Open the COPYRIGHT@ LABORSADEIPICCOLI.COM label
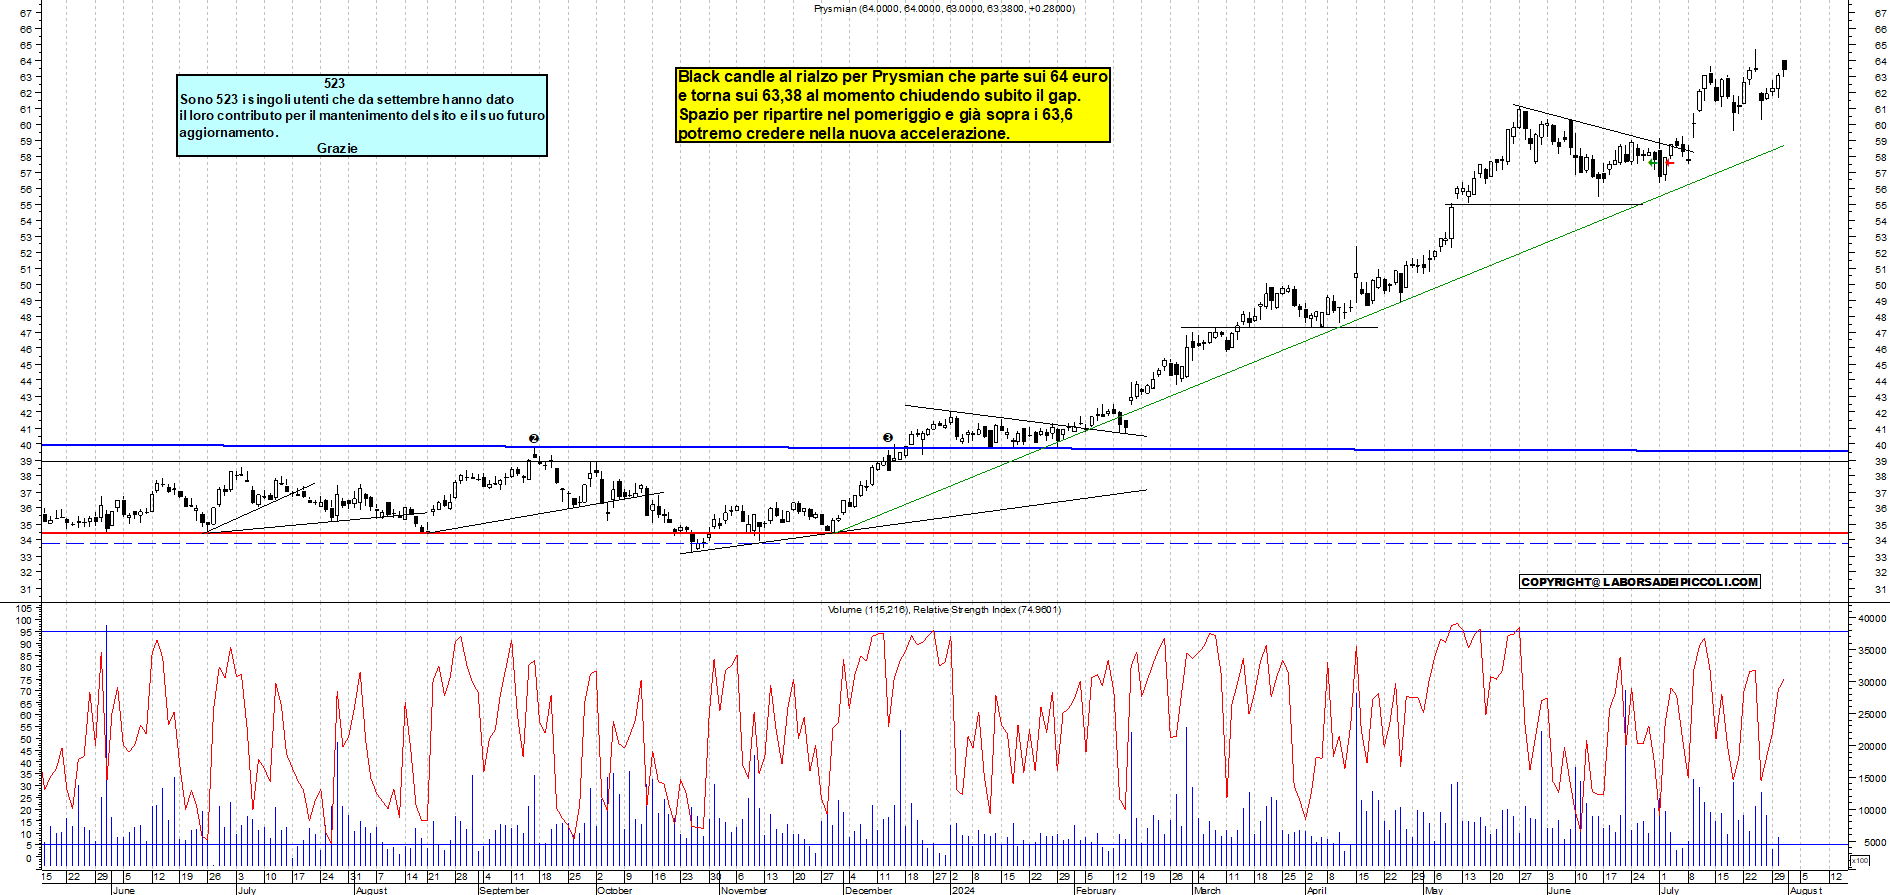This screenshot has height=895, width=1890. (1640, 582)
